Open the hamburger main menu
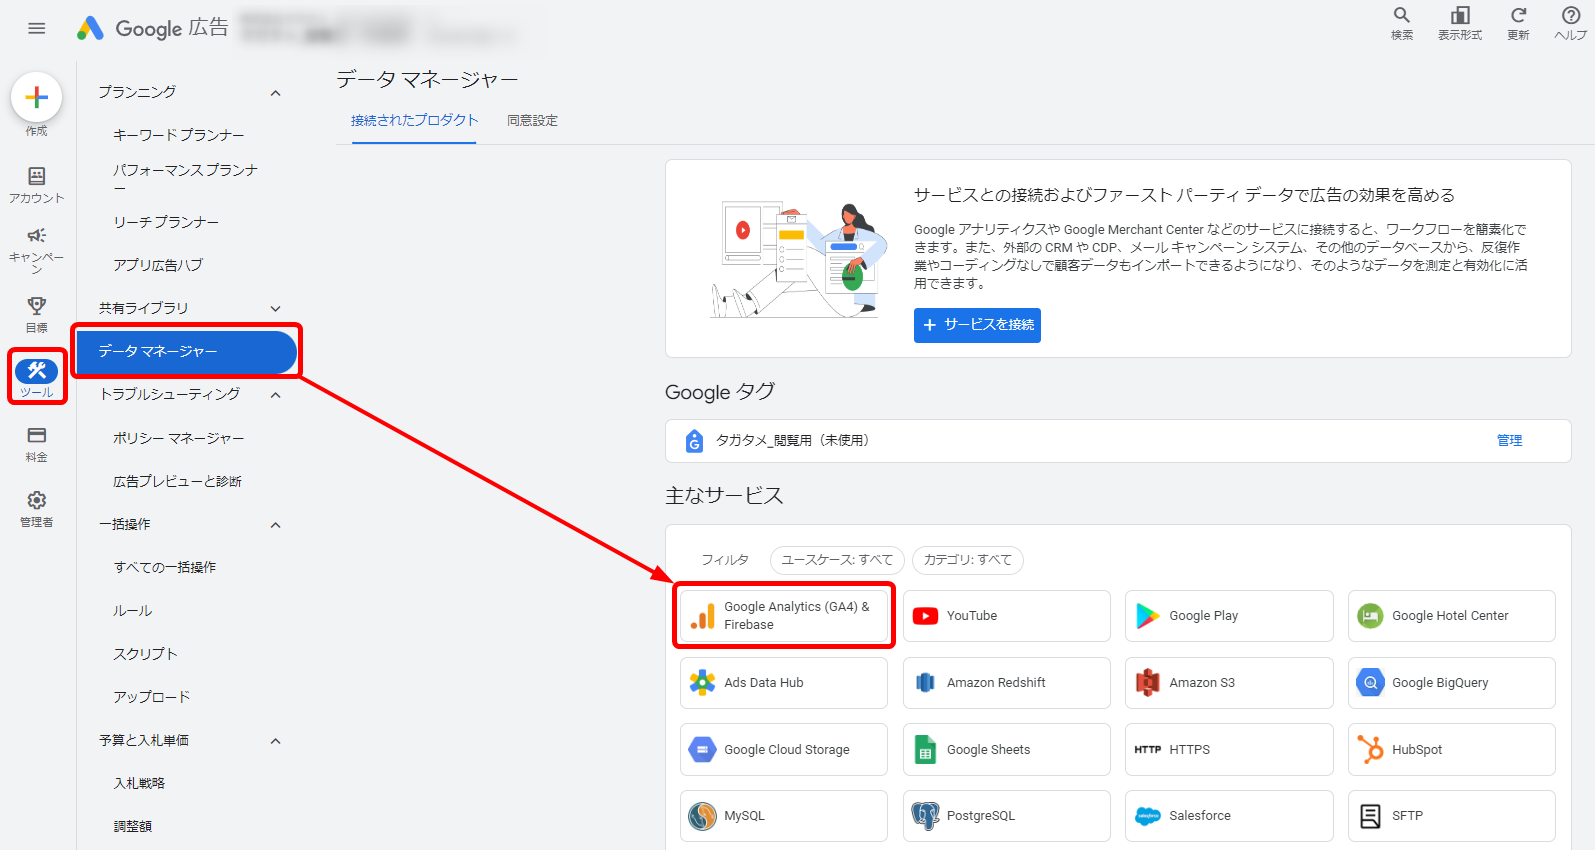1595x850 pixels. tap(37, 28)
